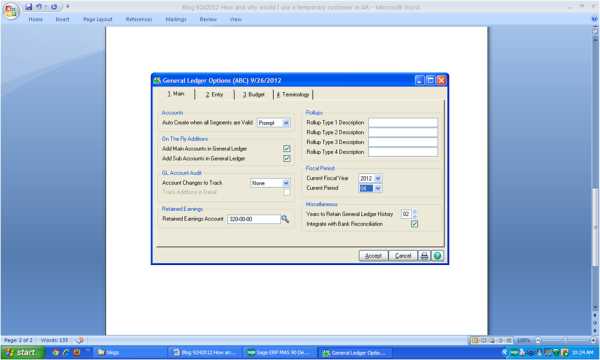Switch to Draft view icon

pyautogui.click(x=509, y=340)
